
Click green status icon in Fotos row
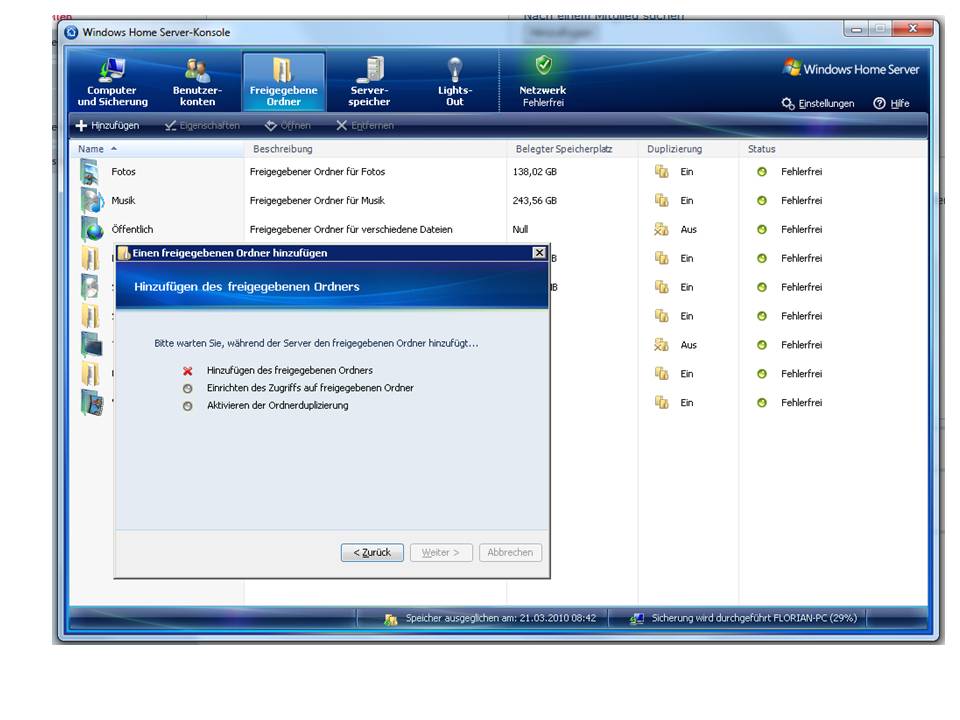point(762,172)
